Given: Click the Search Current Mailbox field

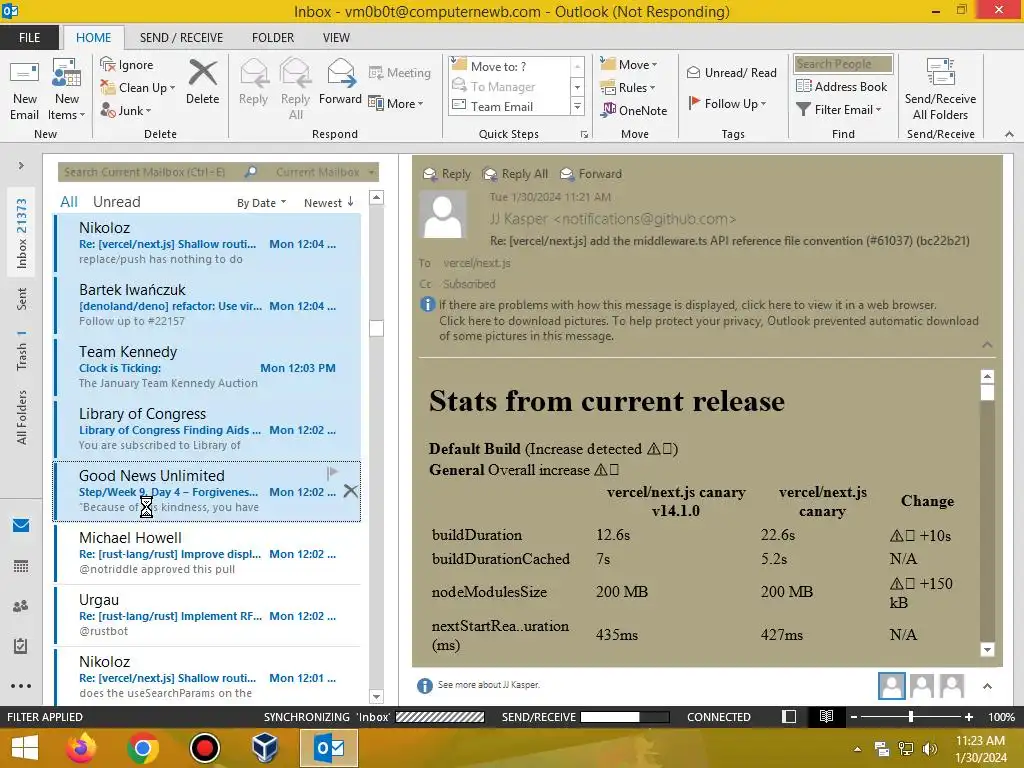Looking at the screenshot, I should point(152,172).
